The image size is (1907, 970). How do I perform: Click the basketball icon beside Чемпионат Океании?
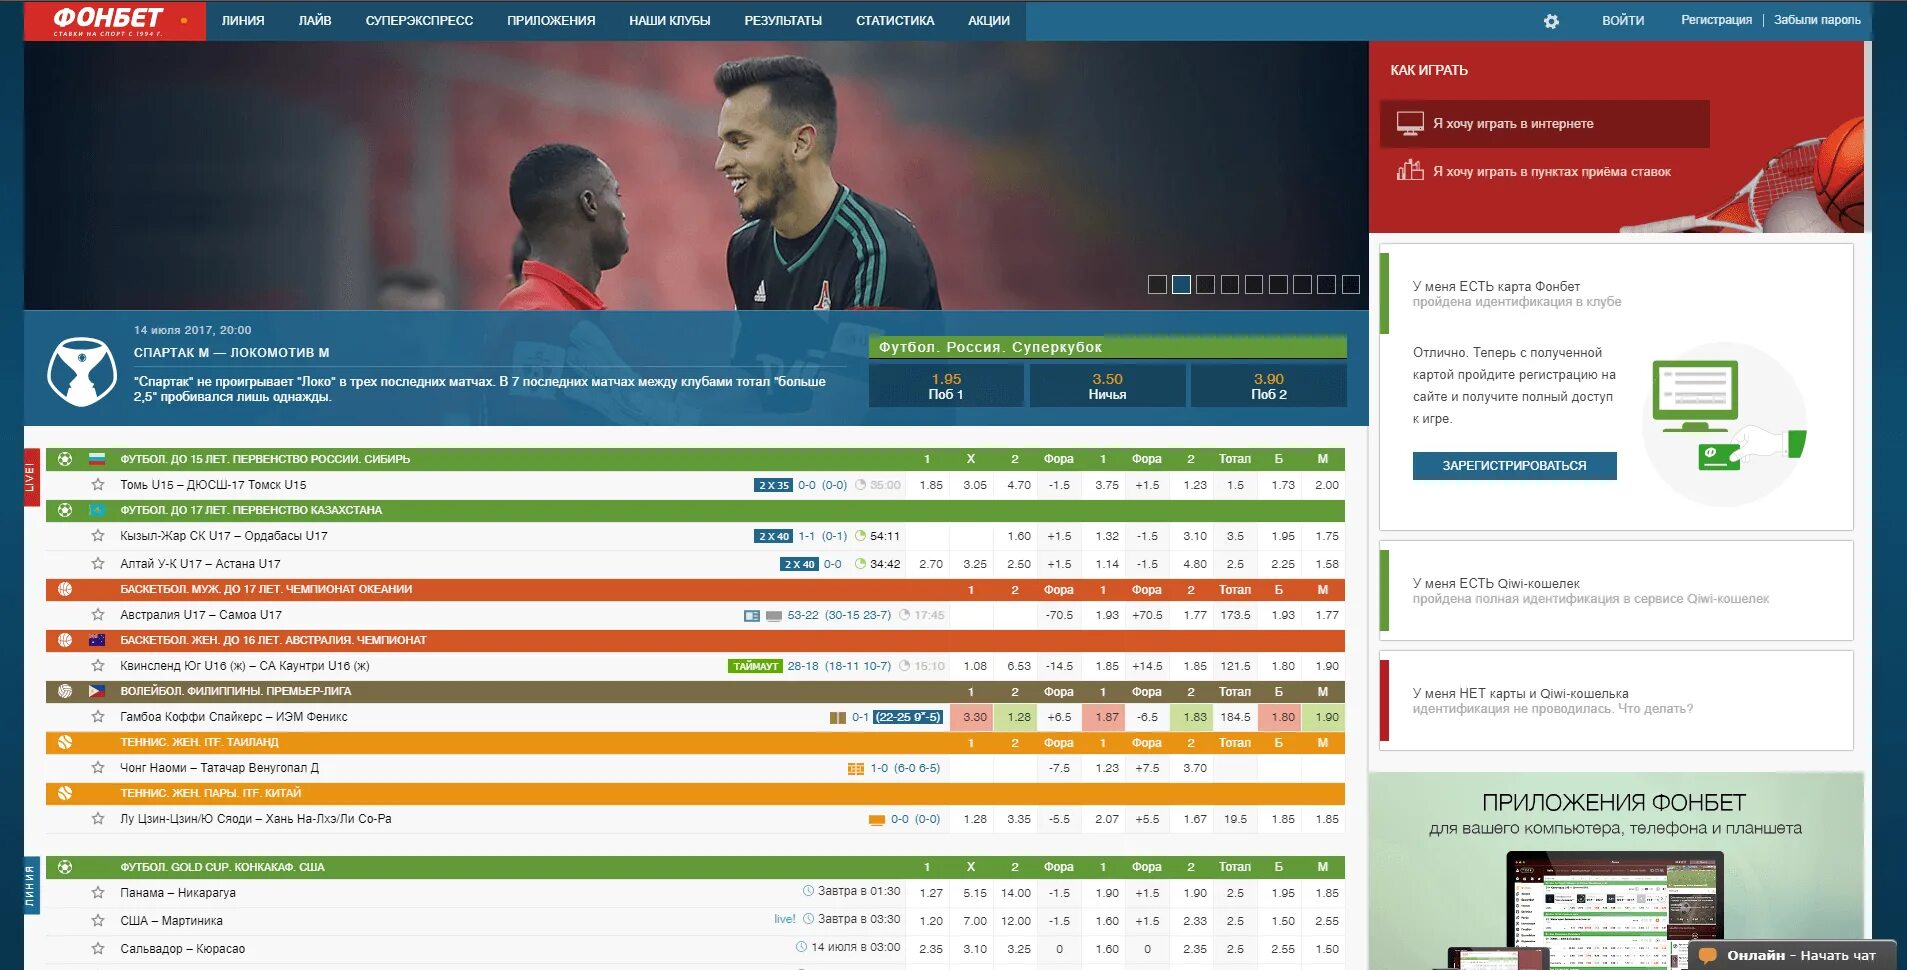click(x=65, y=589)
